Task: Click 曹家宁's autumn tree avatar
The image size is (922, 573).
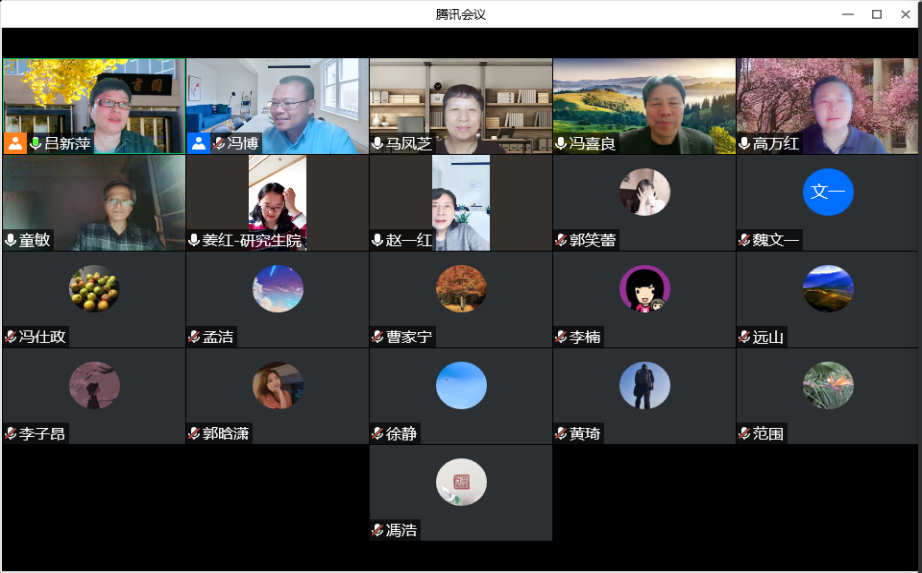Action: click(x=461, y=289)
